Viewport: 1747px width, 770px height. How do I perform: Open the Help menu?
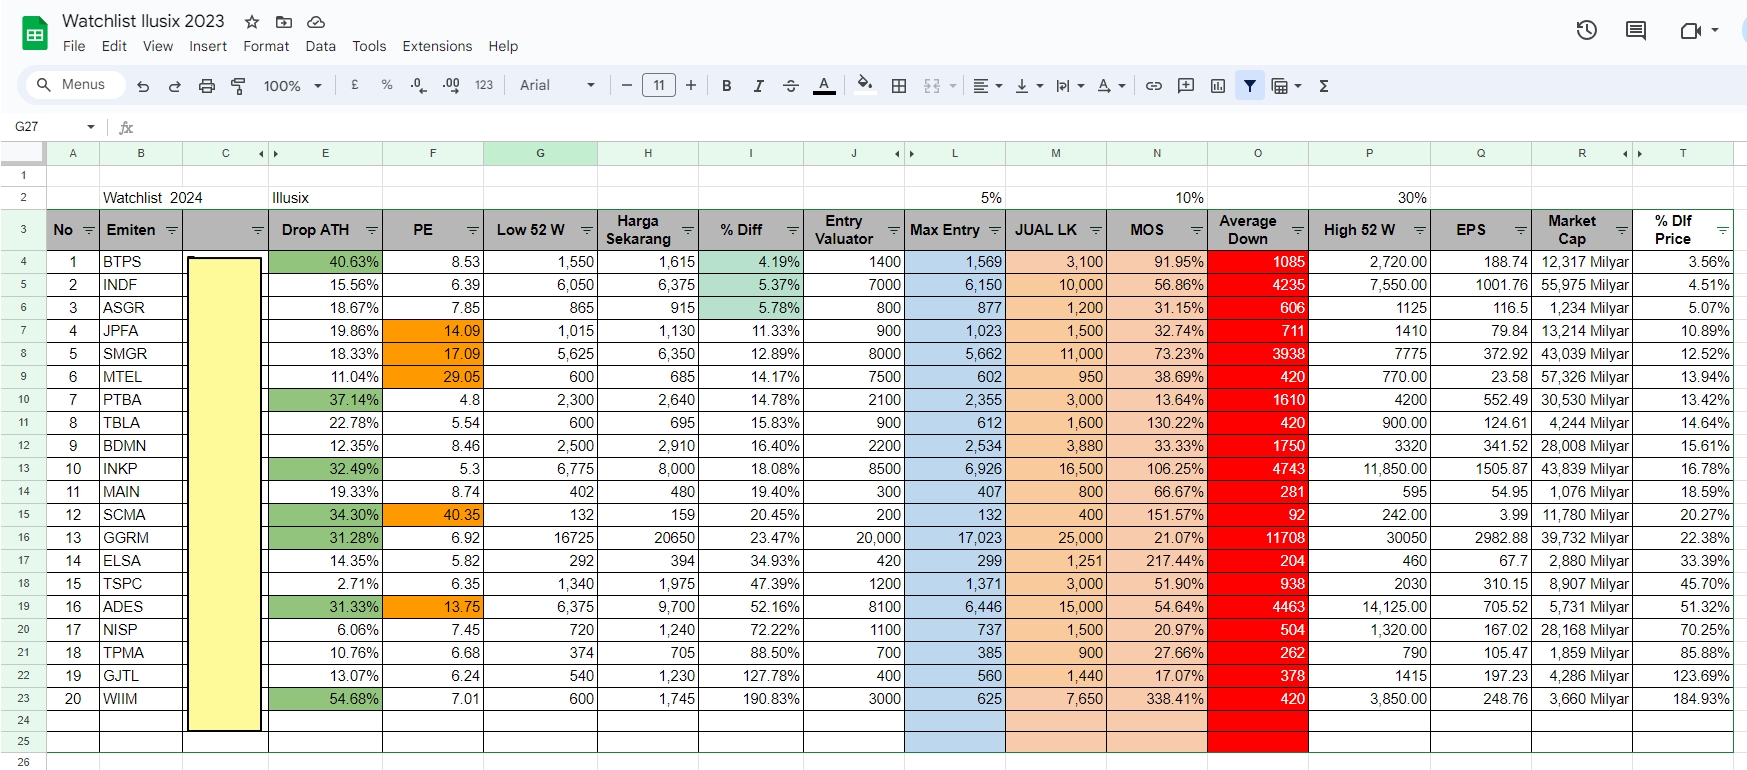(503, 46)
